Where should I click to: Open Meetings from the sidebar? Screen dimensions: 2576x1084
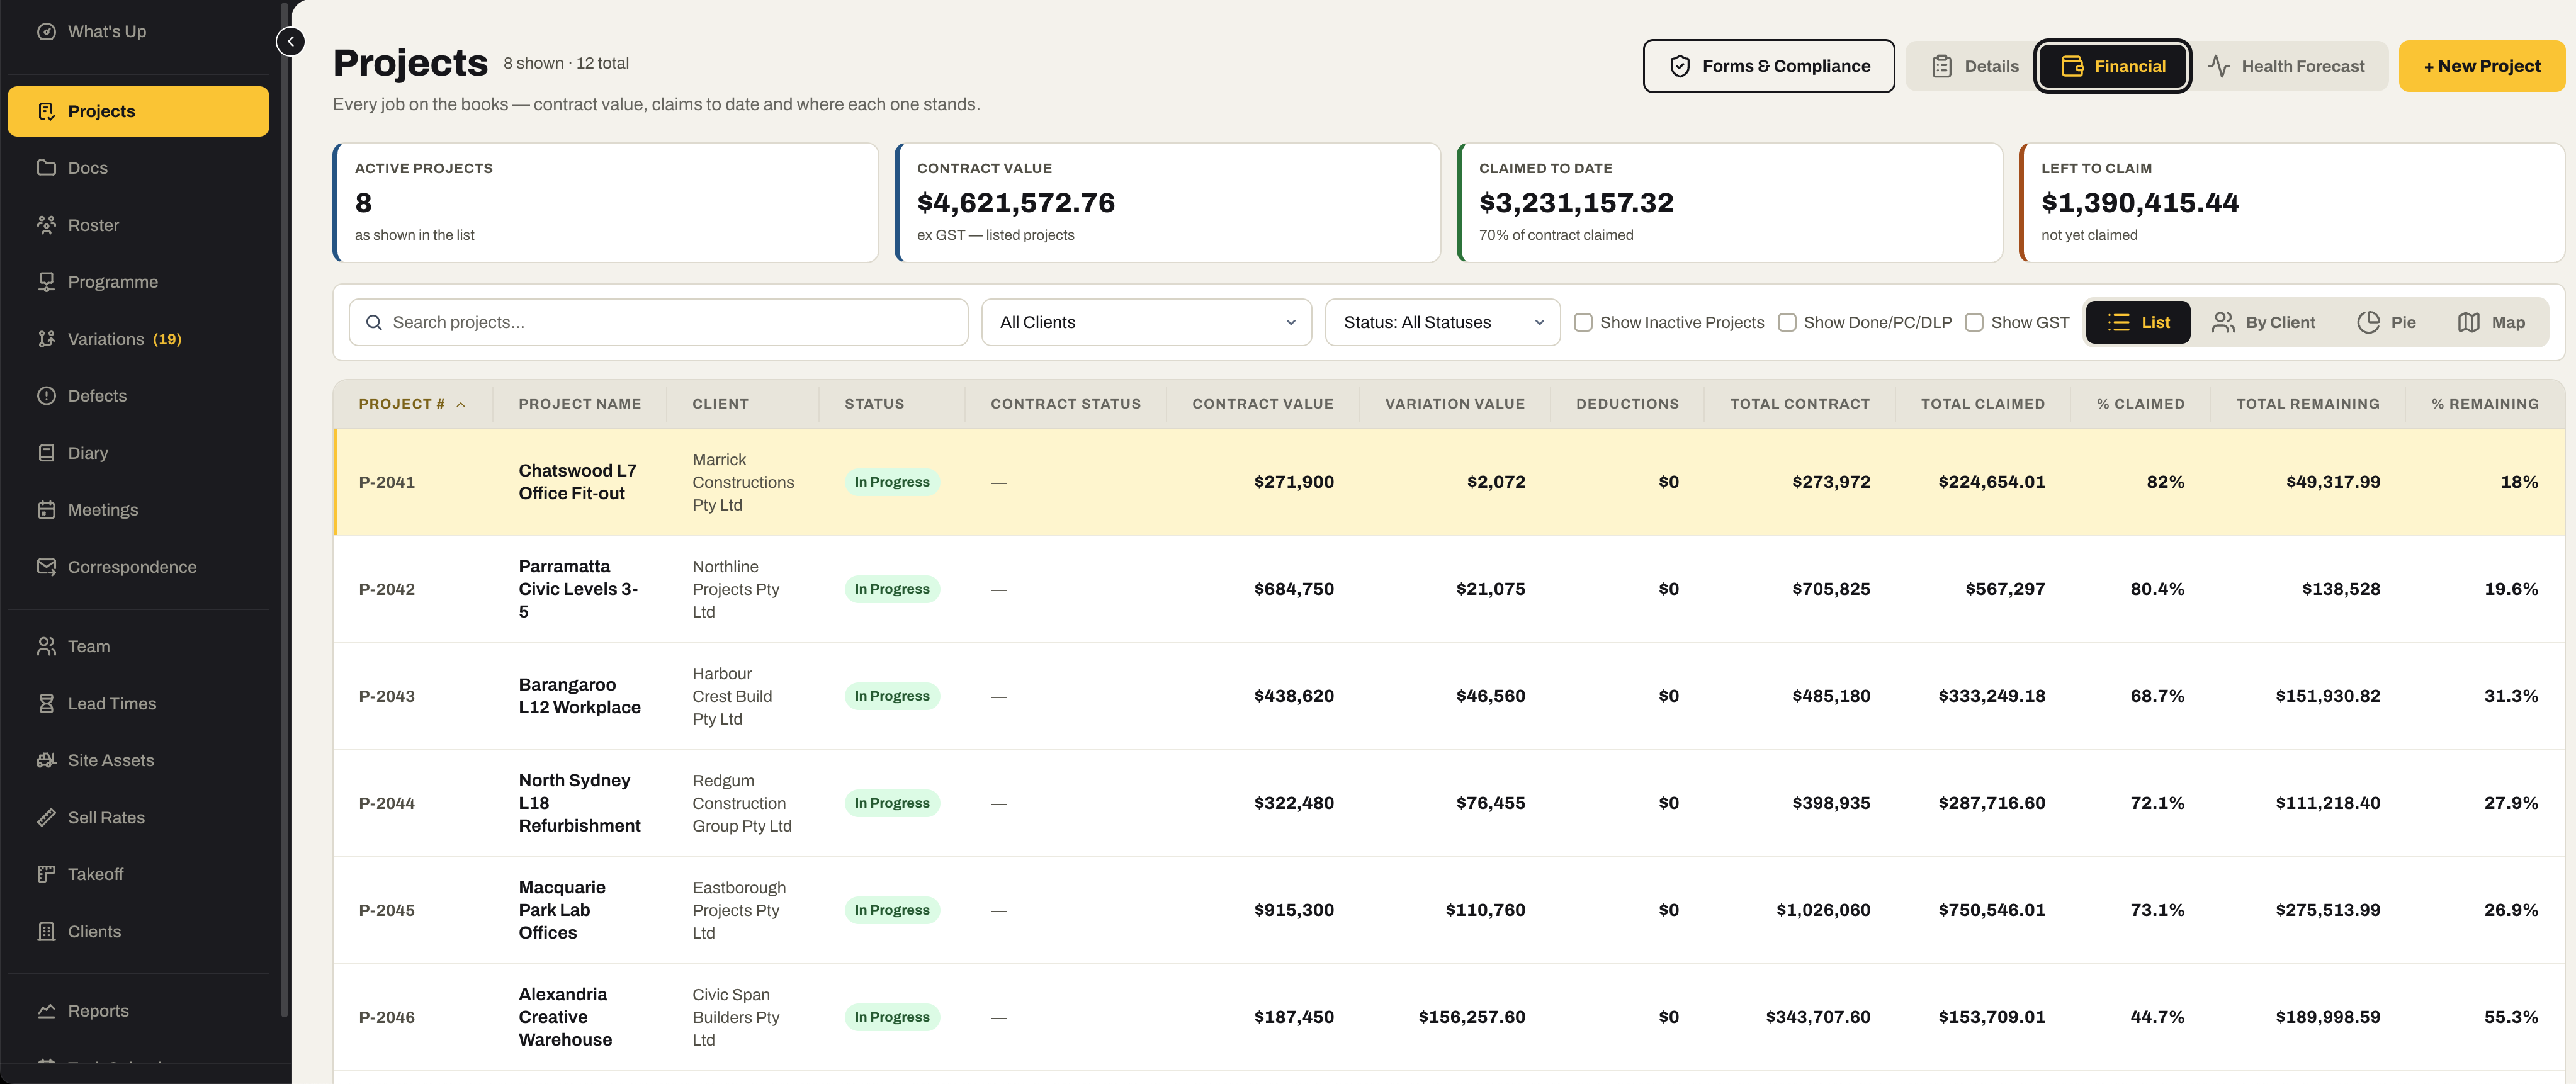[138, 510]
